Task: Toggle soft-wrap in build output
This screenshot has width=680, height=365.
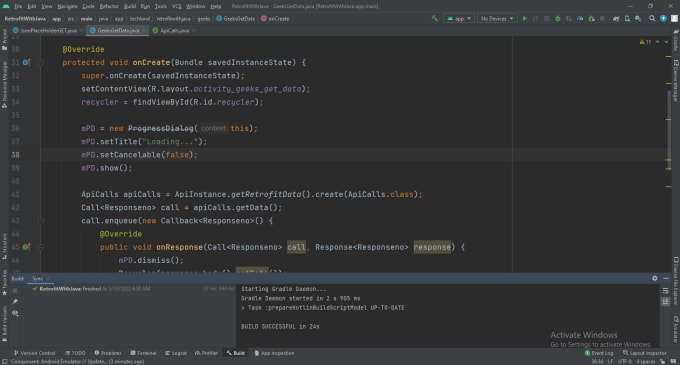Action: point(665,291)
